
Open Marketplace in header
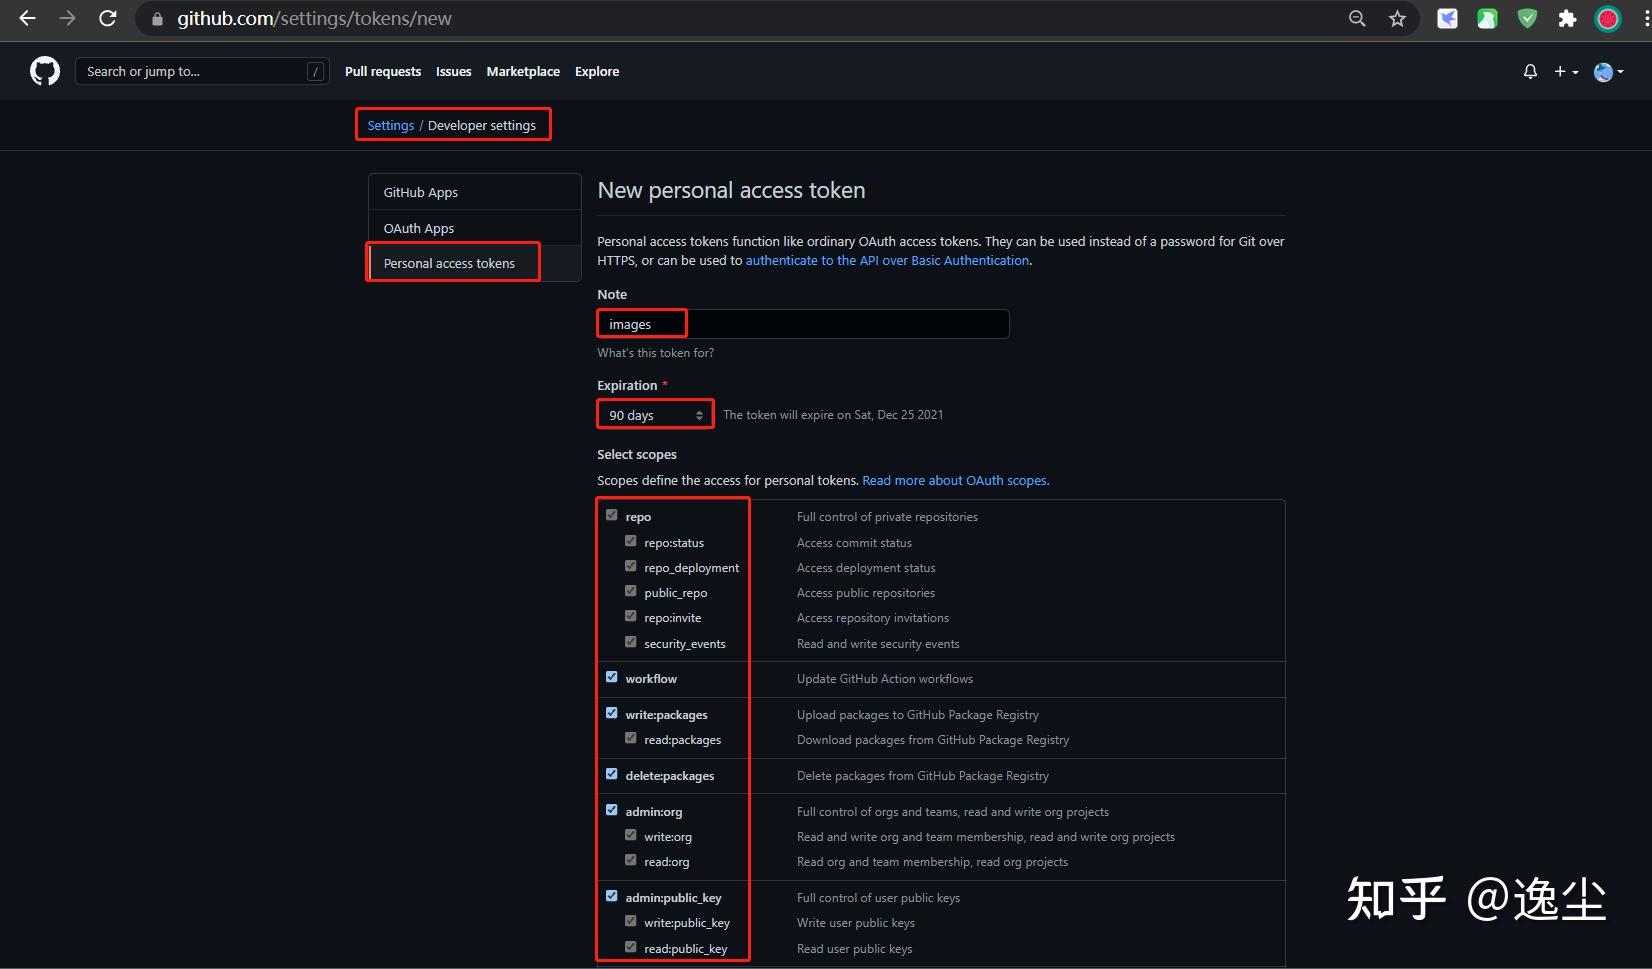point(523,71)
